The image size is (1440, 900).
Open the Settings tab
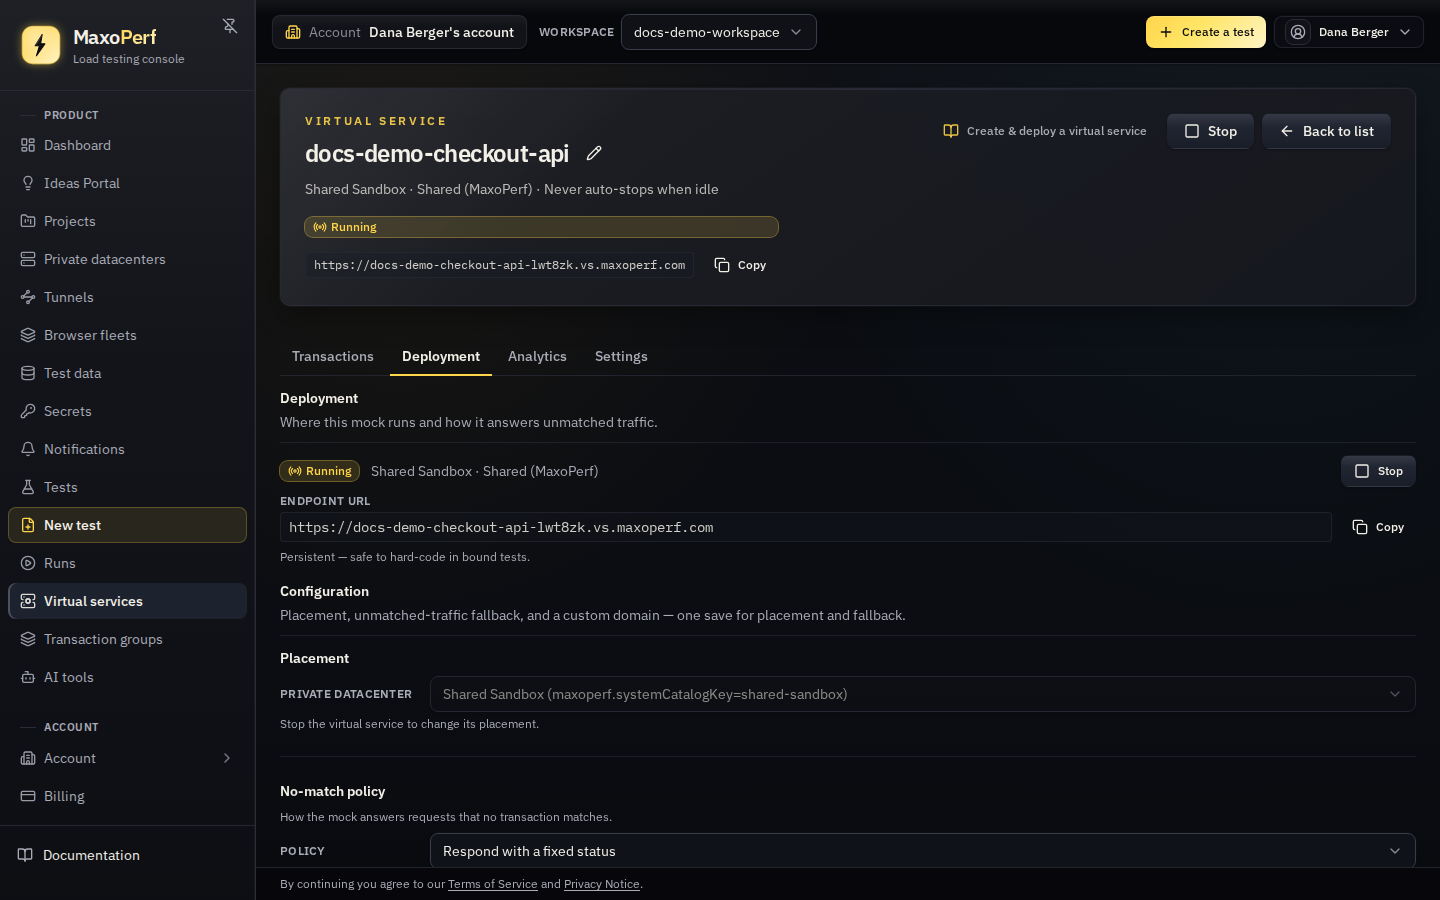[621, 356]
